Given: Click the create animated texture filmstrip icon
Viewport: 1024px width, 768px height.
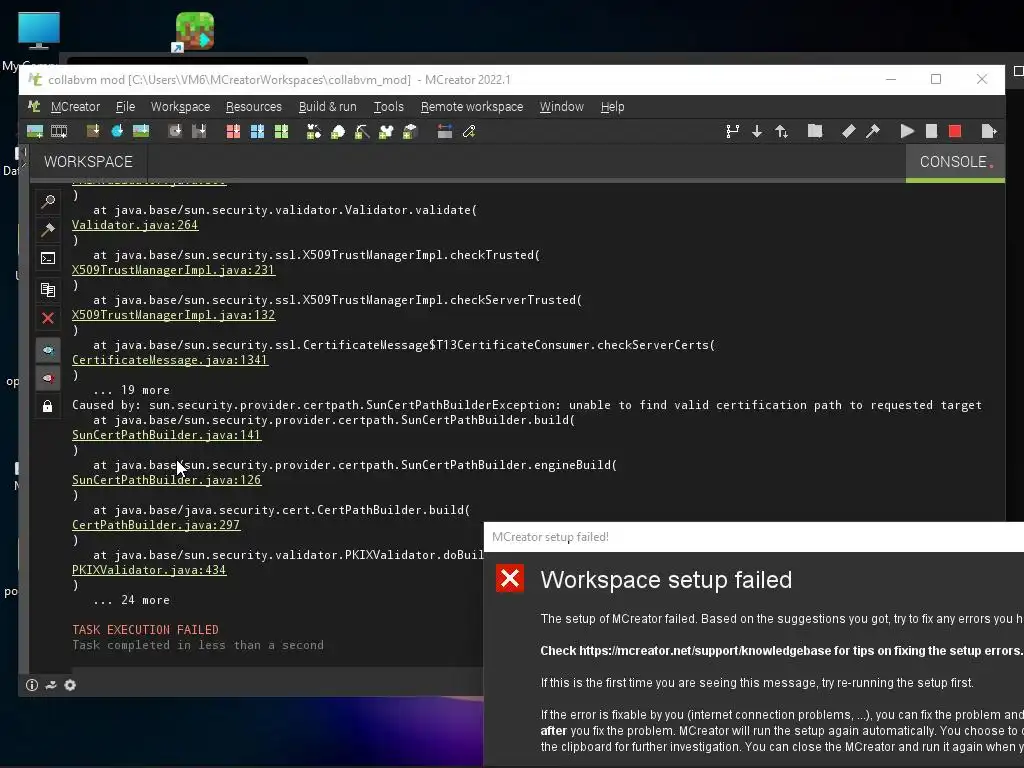Looking at the screenshot, I should 59,132.
